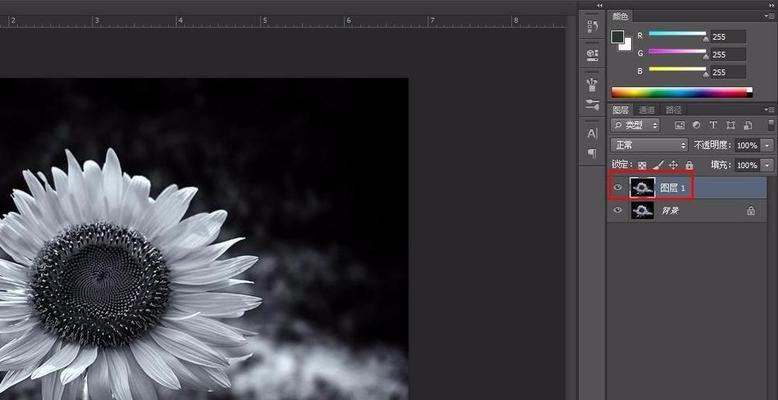778x400 pixels.
Task: Filter layers by shape layers icon
Action: pyautogui.click(x=730, y=125)
